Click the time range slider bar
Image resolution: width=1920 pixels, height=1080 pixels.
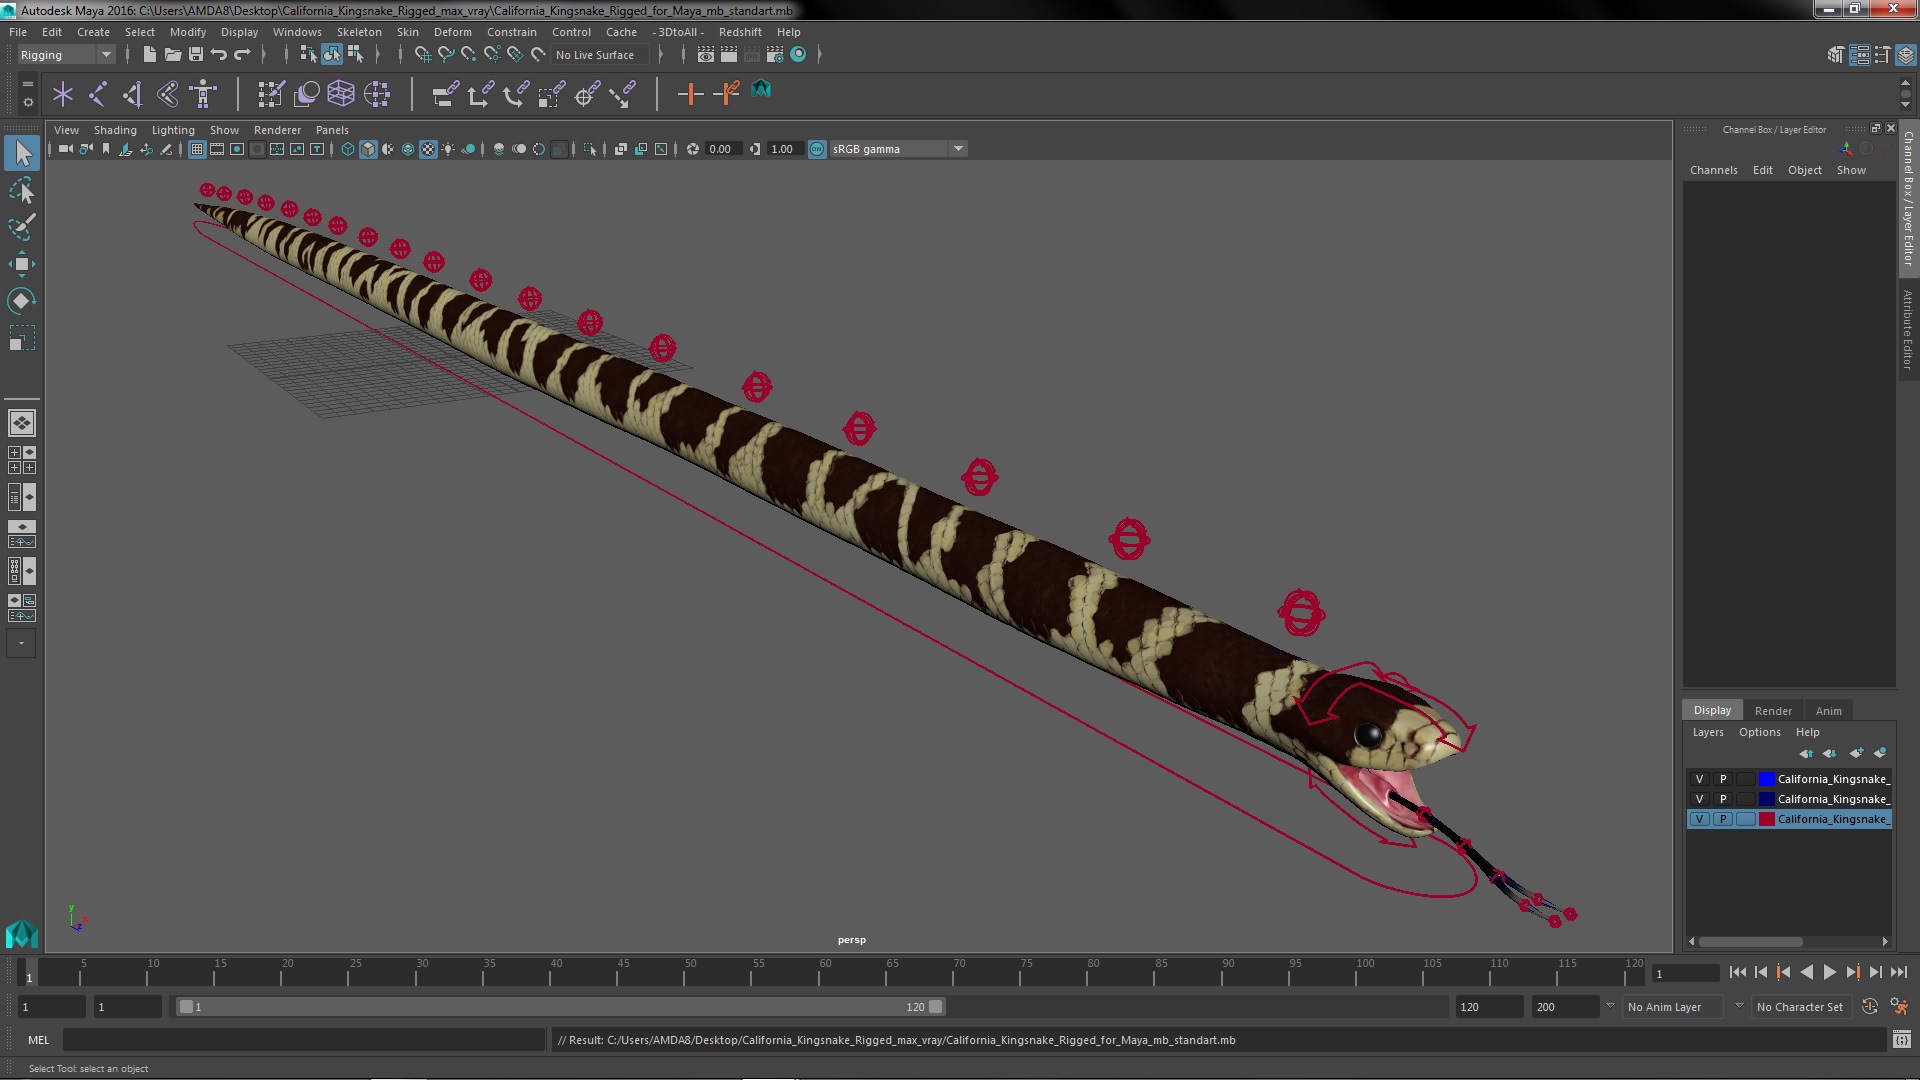click(x=560, y=1007)
